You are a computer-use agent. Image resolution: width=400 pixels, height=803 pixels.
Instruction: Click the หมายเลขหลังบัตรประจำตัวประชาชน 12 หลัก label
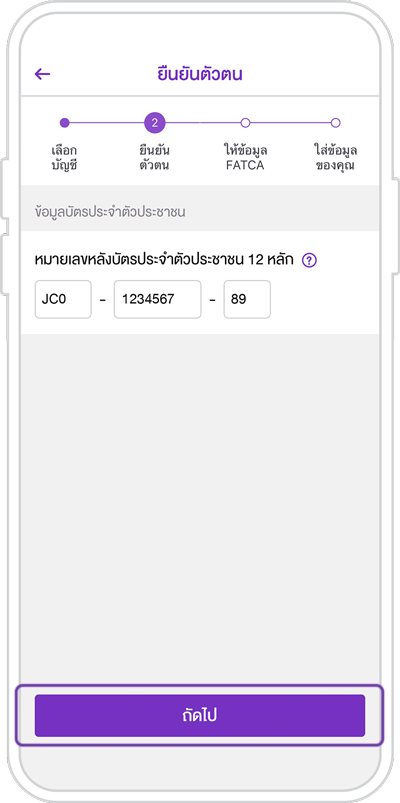(164, 260)
